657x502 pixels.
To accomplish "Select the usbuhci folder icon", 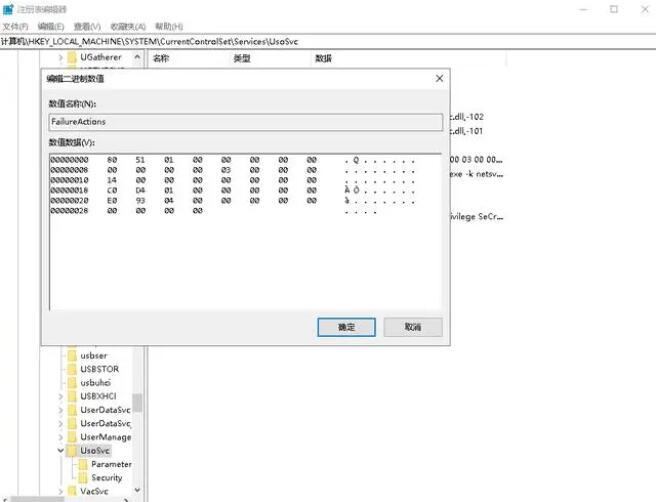I will pos(72,383).
